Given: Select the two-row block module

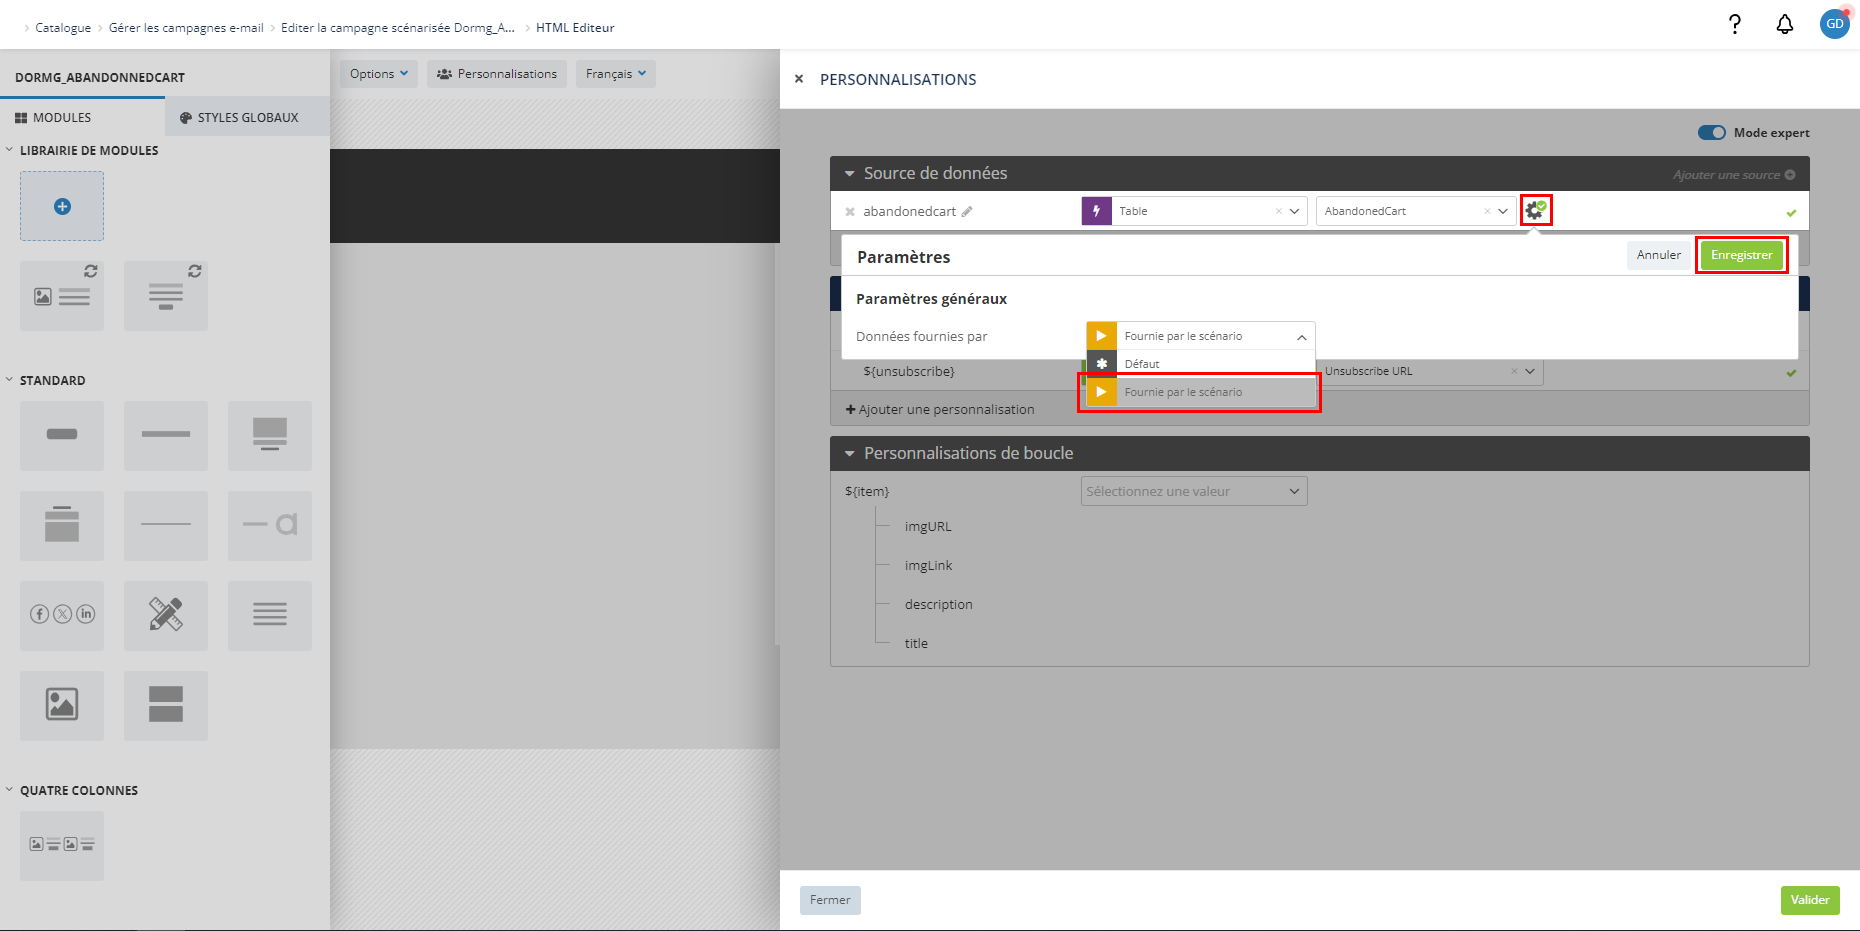Looking at the screenshot, I should point(166,704).
